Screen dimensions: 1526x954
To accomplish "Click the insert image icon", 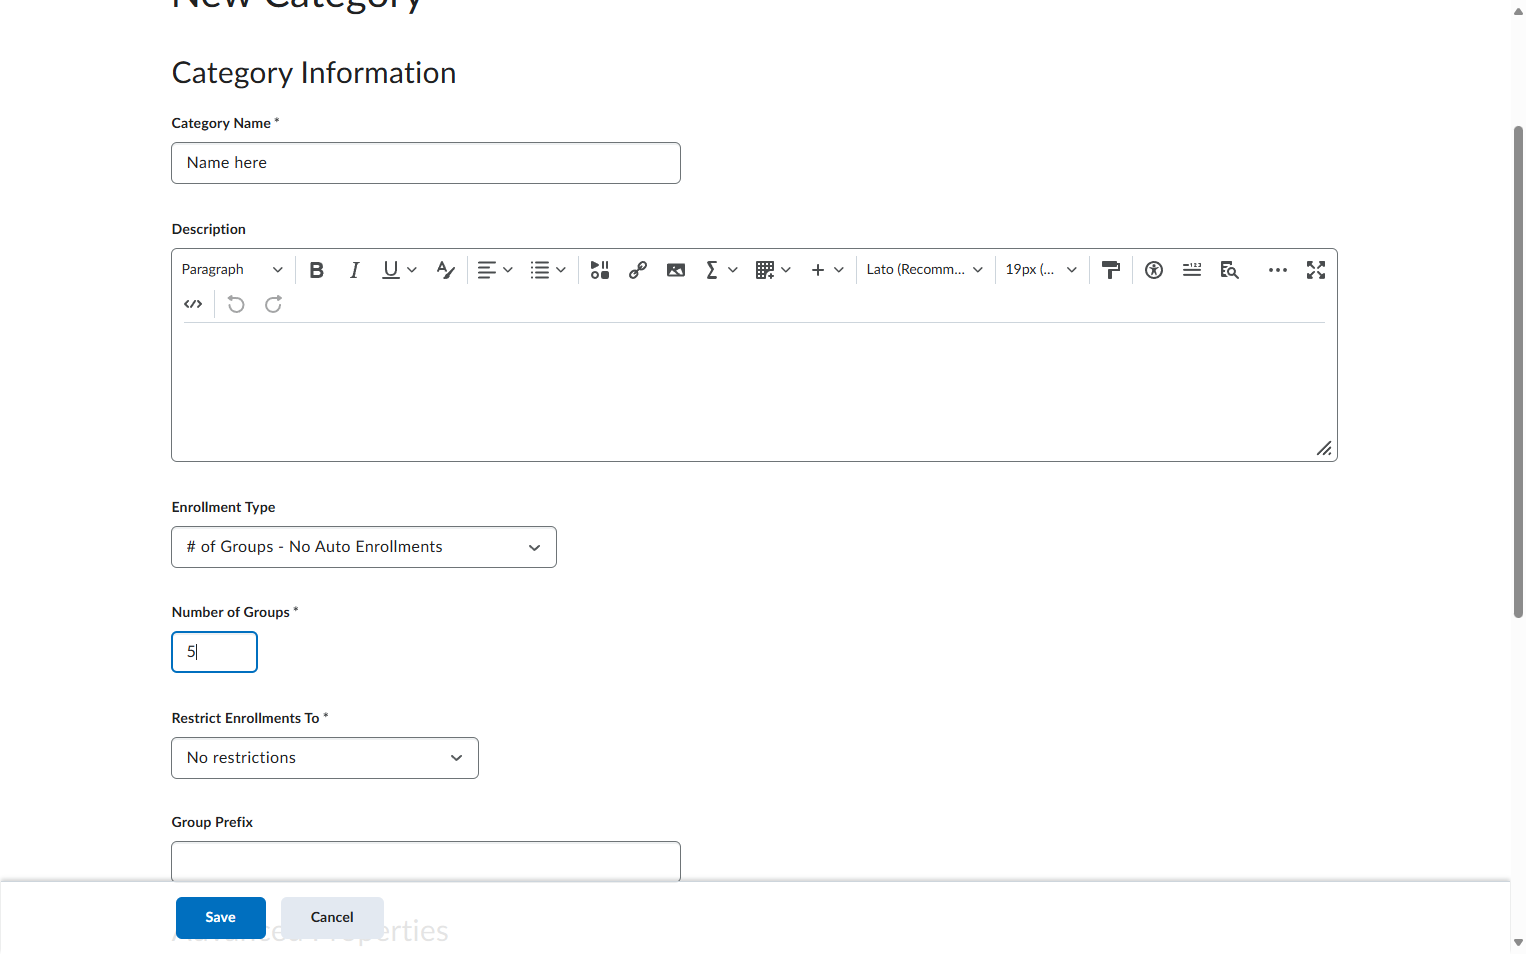I will [676, 270].
